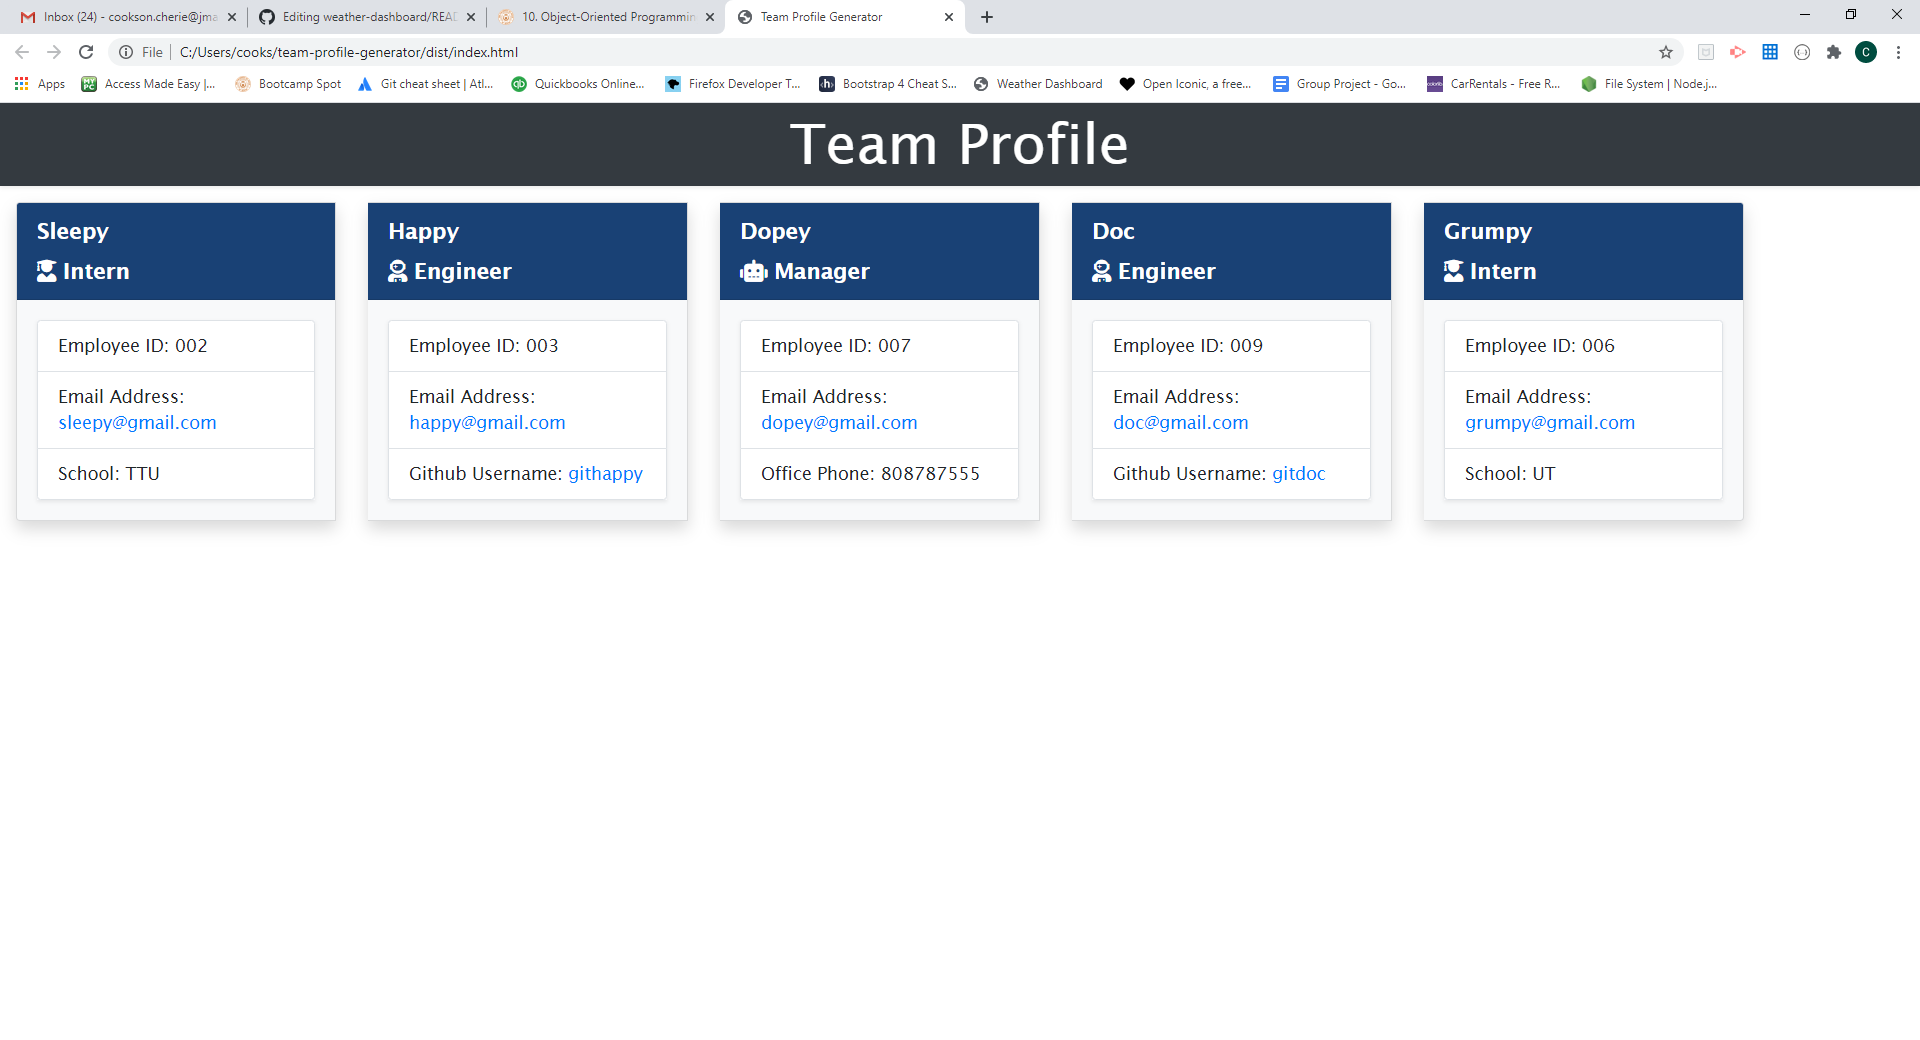Open the three-dot browser menu
The image size is (1920, 1040).
1899,52
